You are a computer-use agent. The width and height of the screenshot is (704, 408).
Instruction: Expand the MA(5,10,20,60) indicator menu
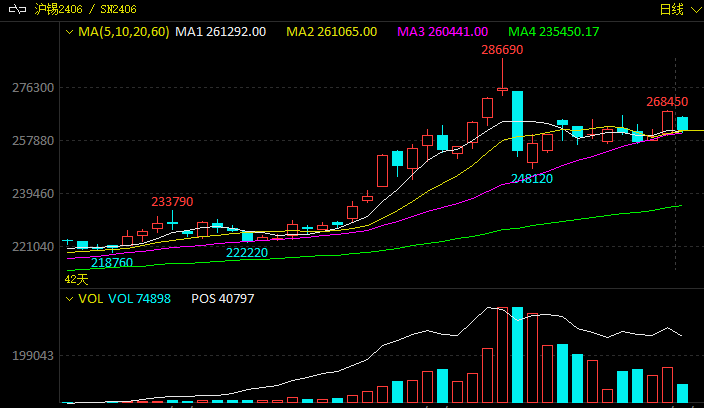[x=69, y=32]
